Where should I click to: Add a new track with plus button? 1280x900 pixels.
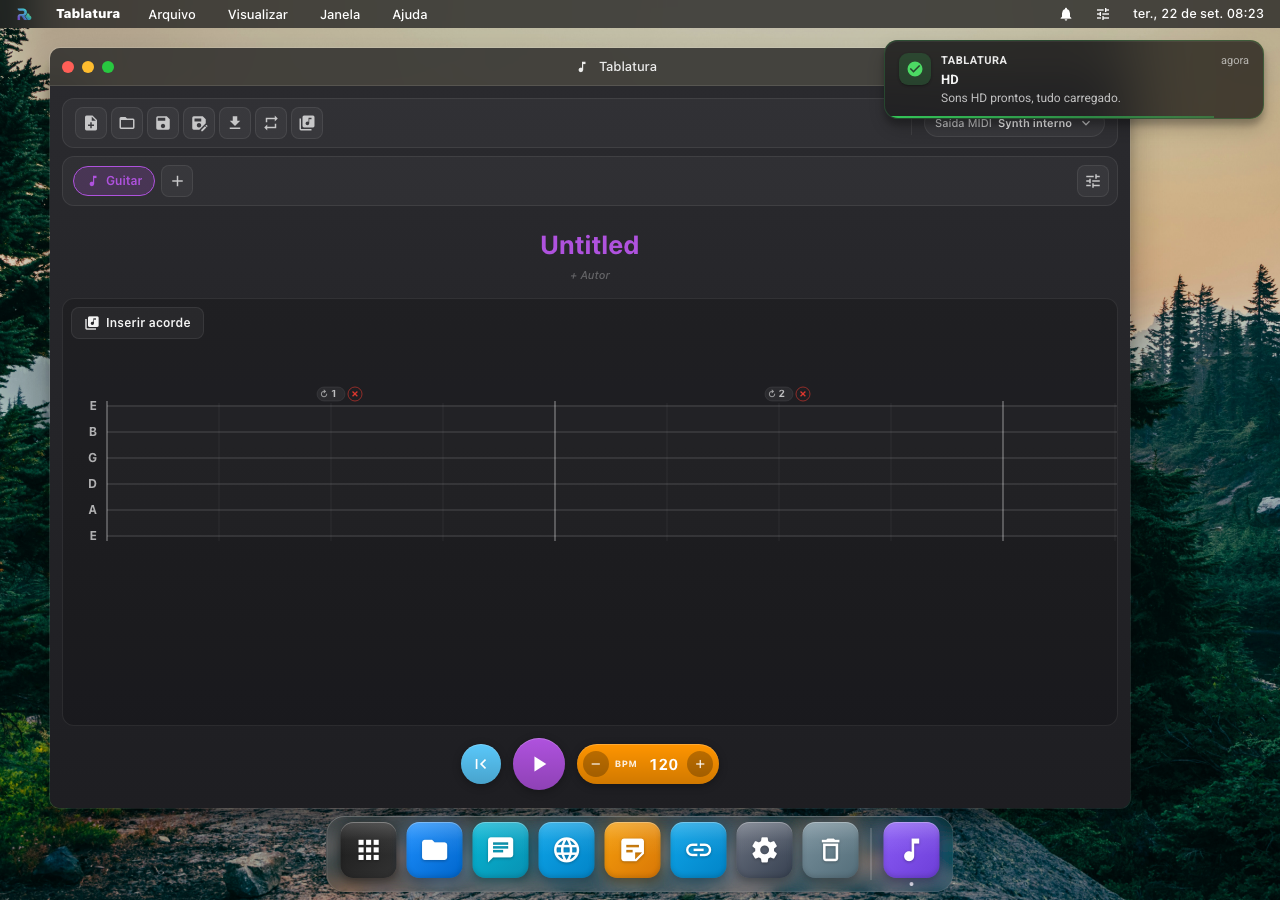(x=177, y=181)
